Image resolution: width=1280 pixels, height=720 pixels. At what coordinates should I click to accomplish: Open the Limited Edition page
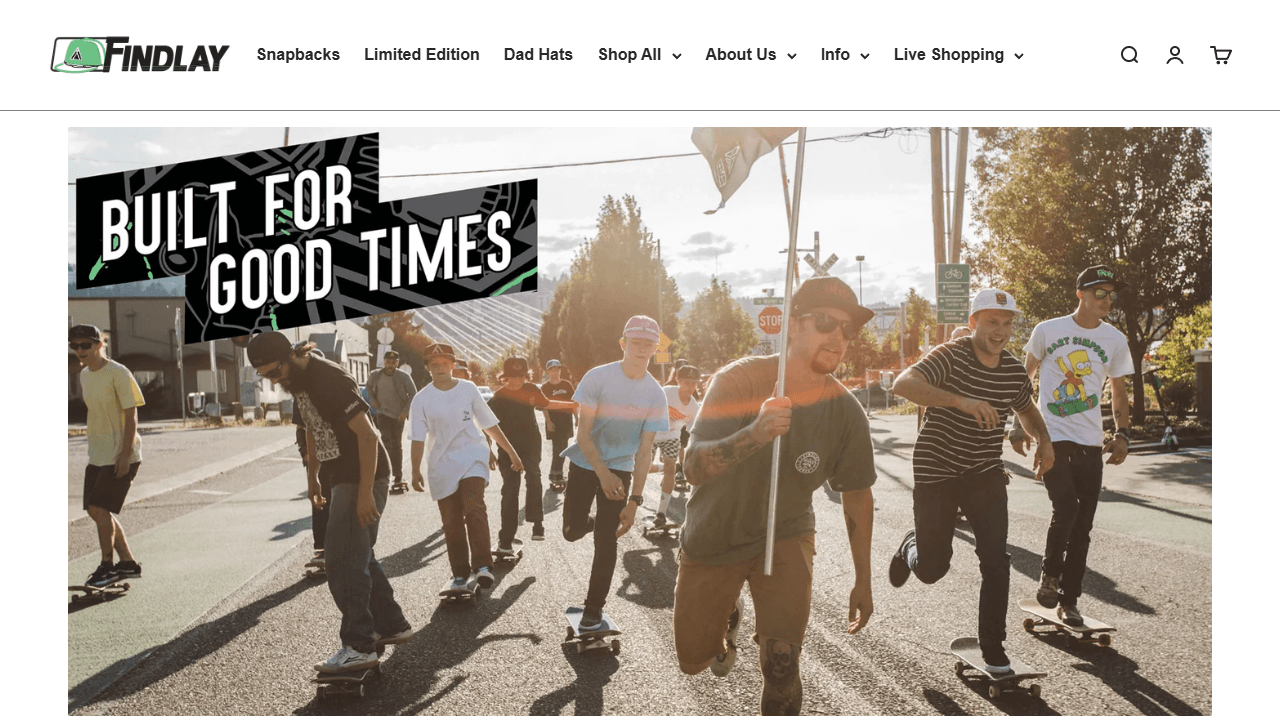click(x=422, y=55)
